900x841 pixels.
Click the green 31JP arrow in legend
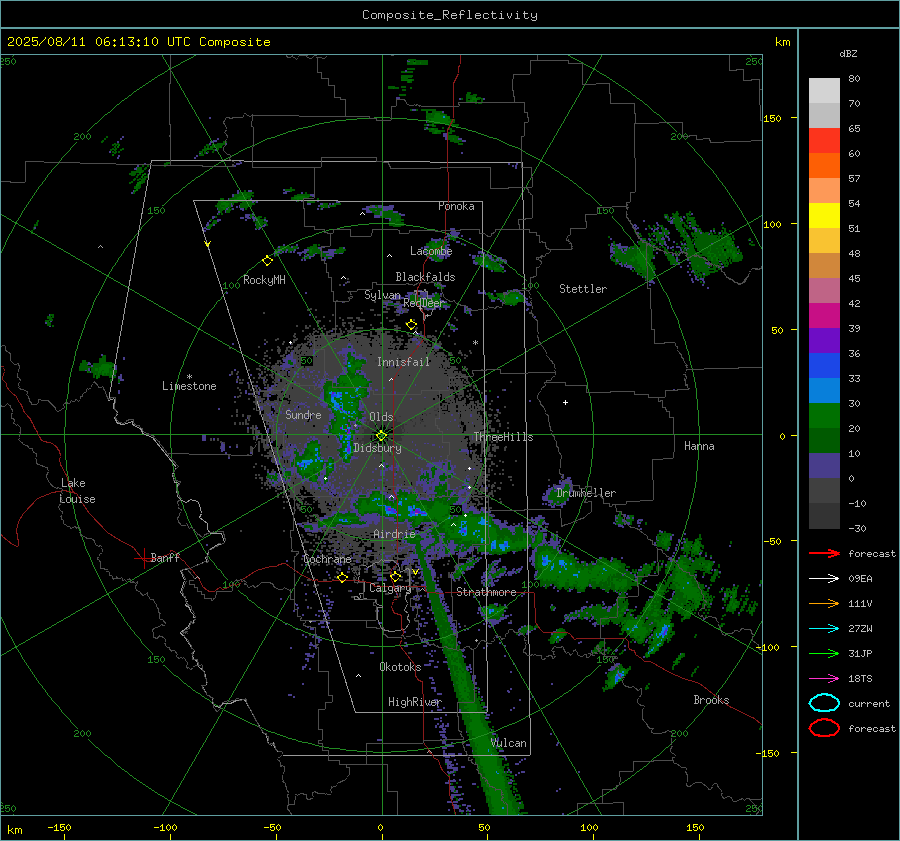click(x=824, y=653)
